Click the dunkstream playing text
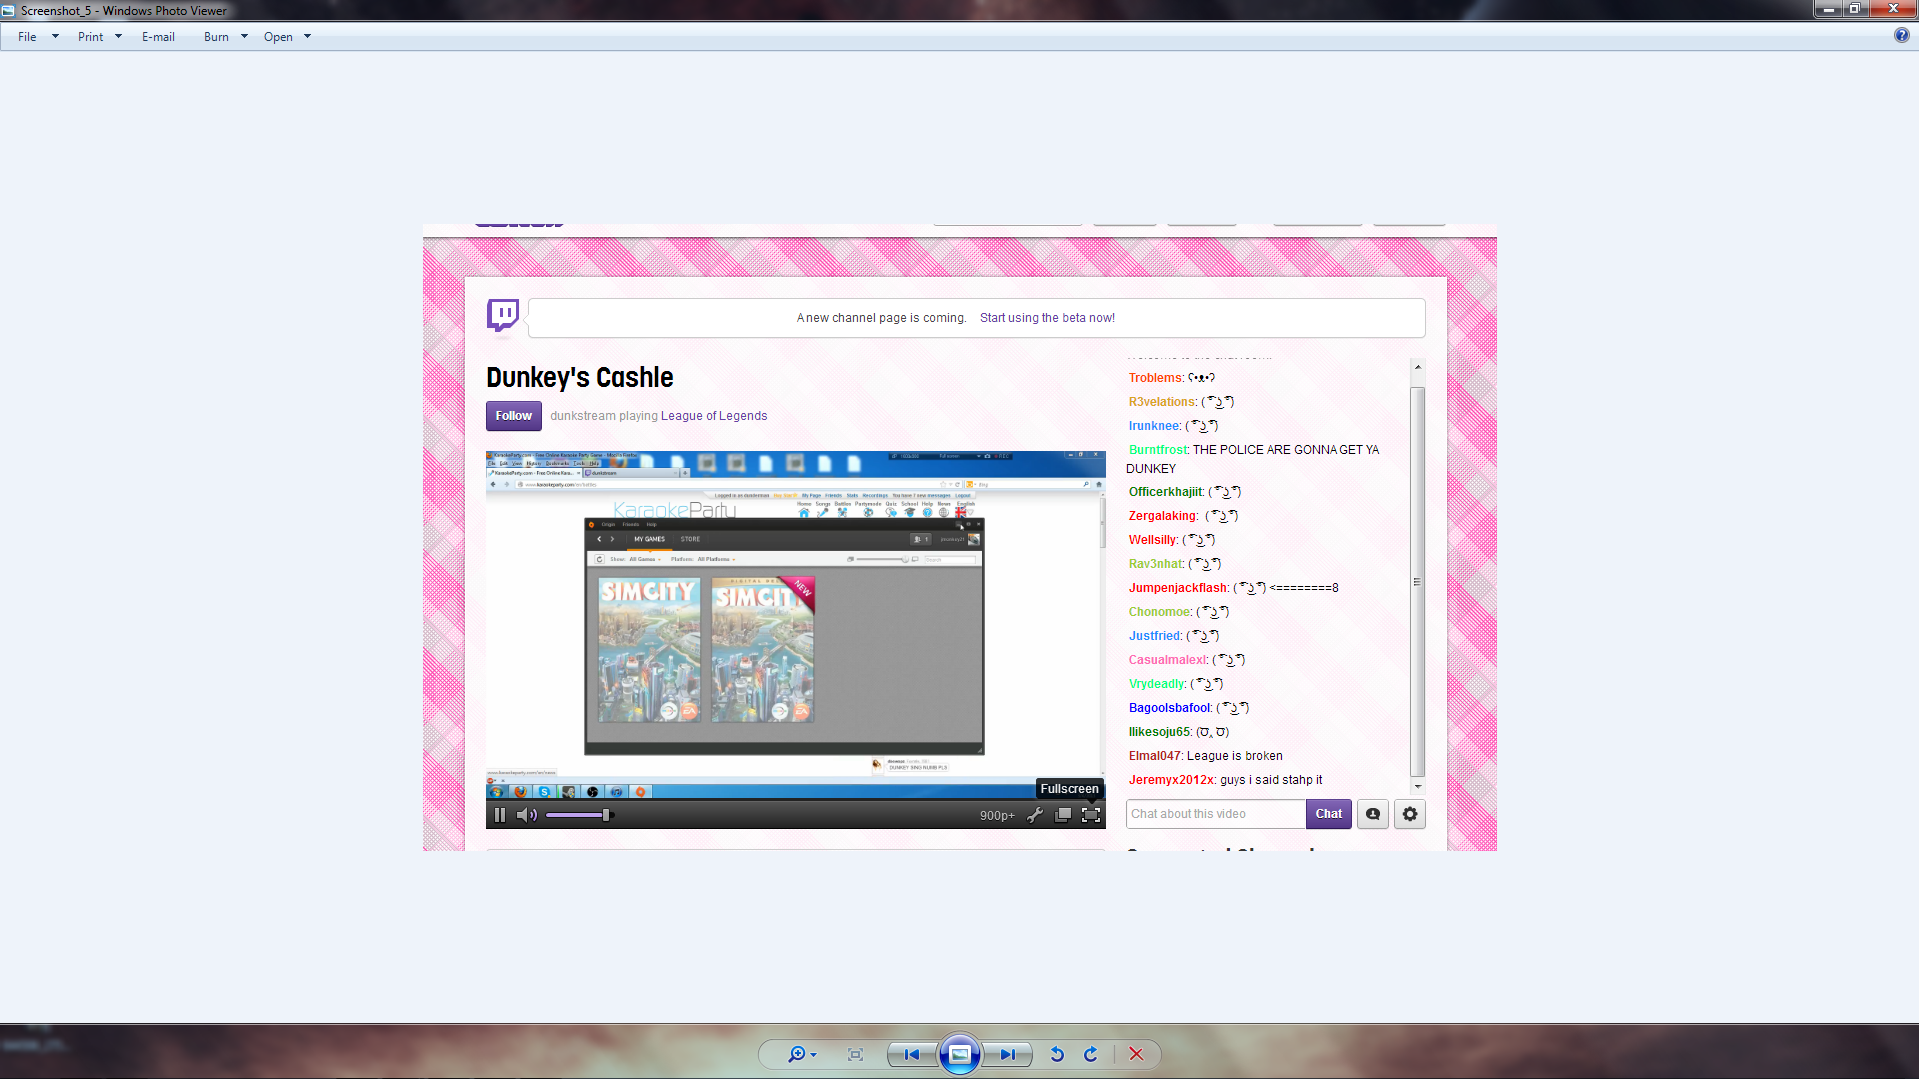This screenshot has height=1079, width=1919. pyautogui.click(x=604, y=416)
